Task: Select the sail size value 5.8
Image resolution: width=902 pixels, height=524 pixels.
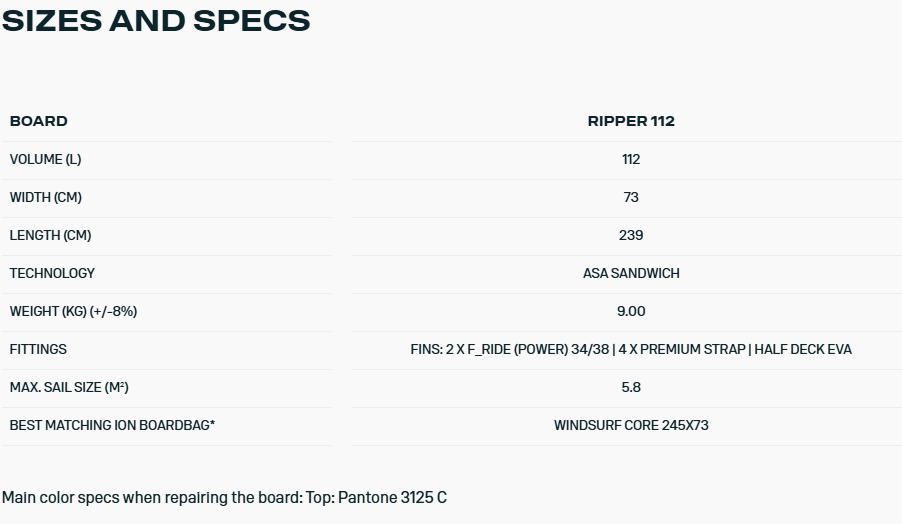Action: [631, 387]
